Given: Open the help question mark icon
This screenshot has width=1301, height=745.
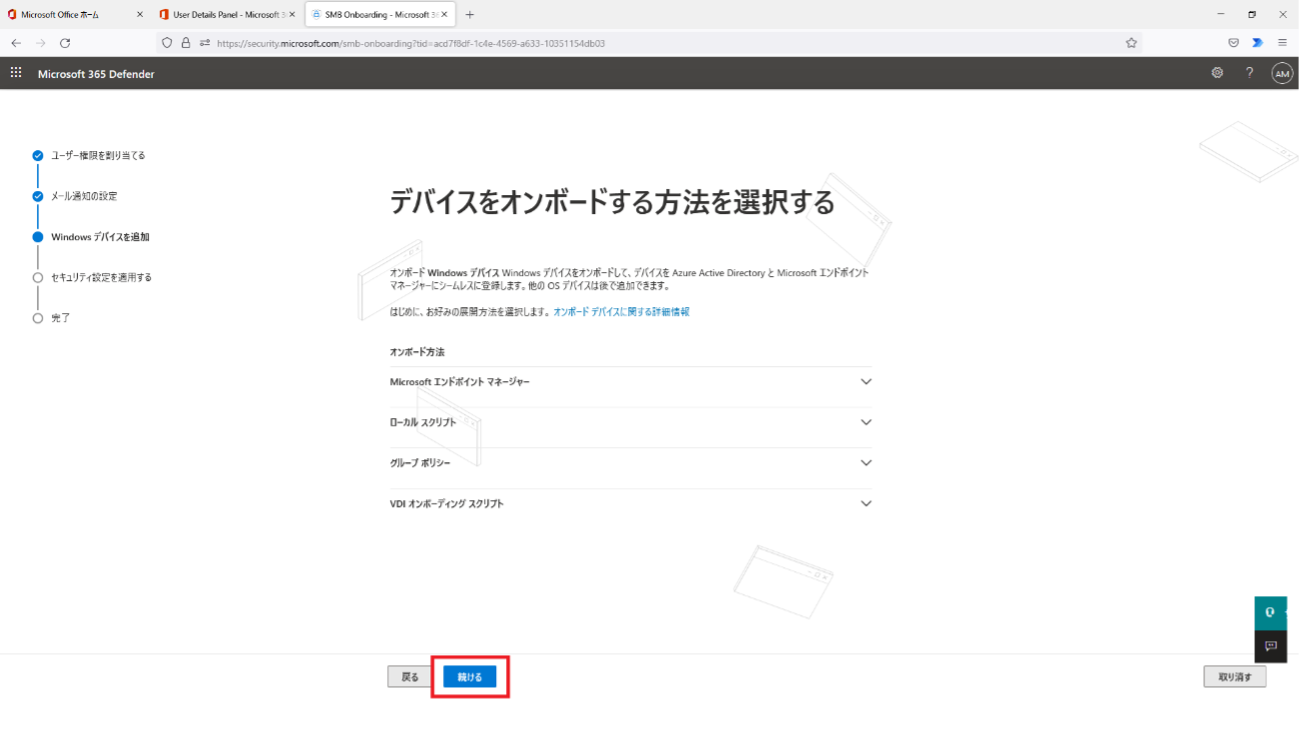Looking at the screenshot, I should [1249, 73].
